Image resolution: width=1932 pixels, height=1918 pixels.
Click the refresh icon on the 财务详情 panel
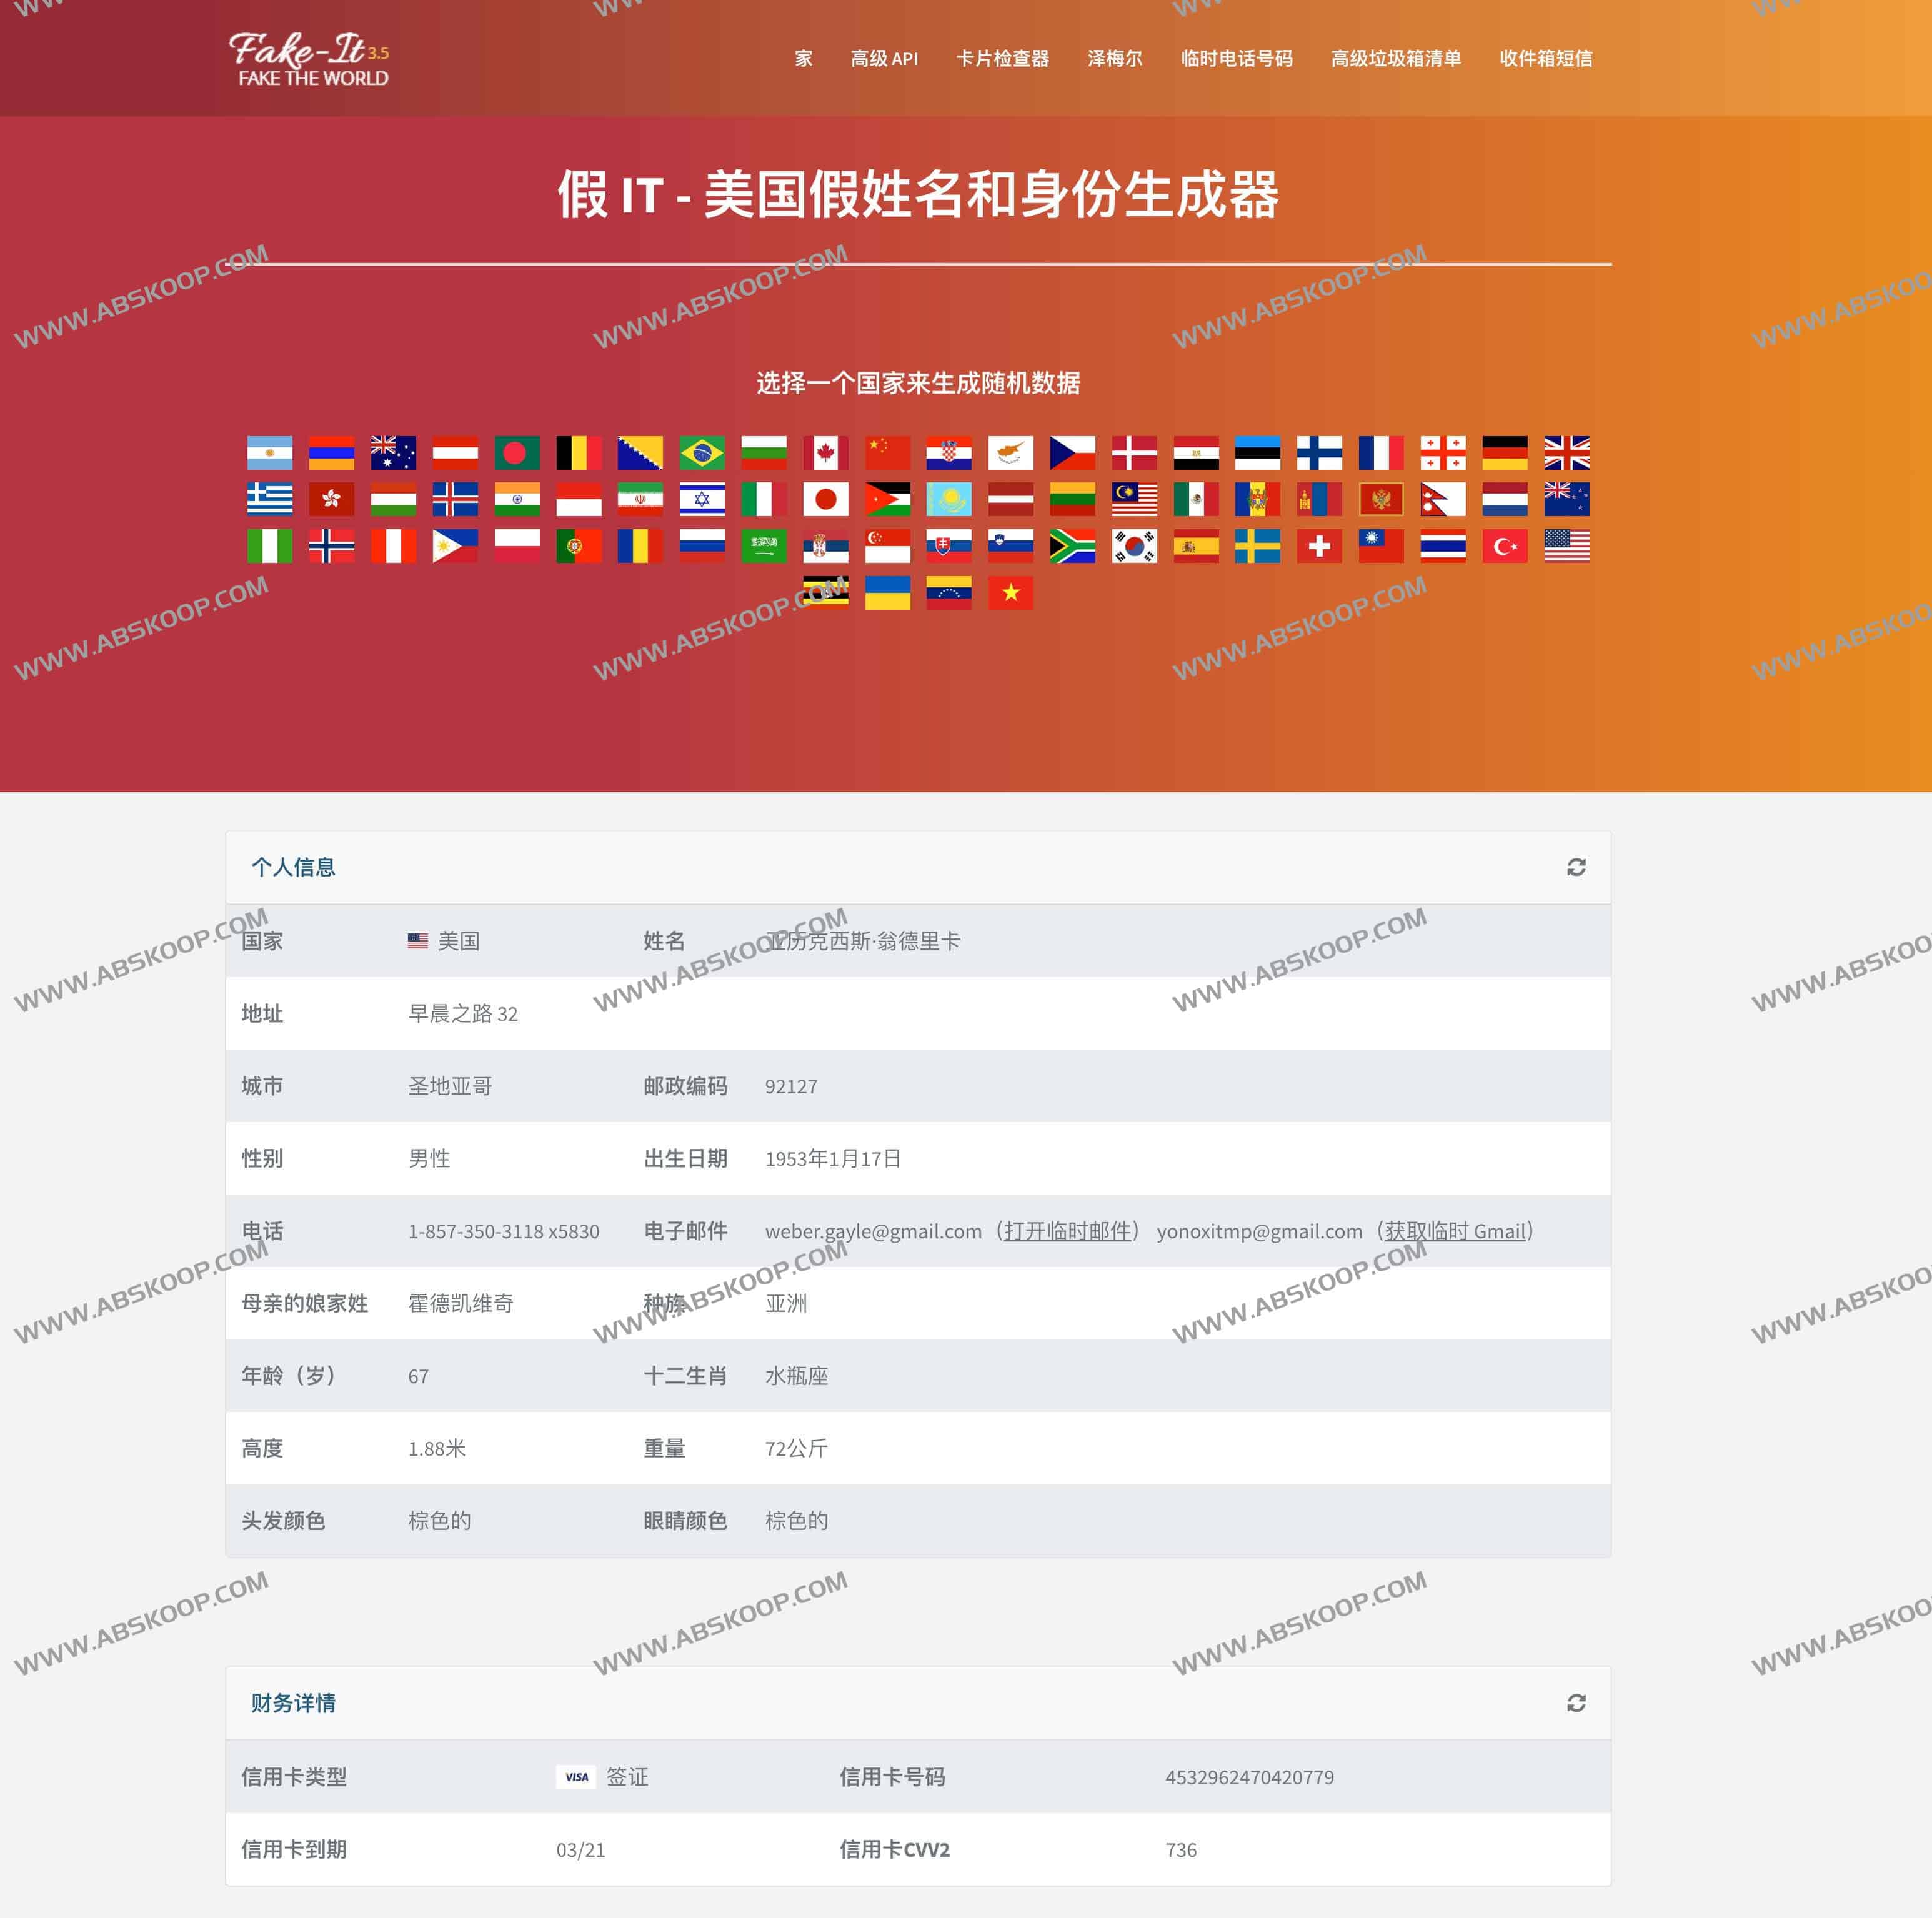(1577, 1703)
